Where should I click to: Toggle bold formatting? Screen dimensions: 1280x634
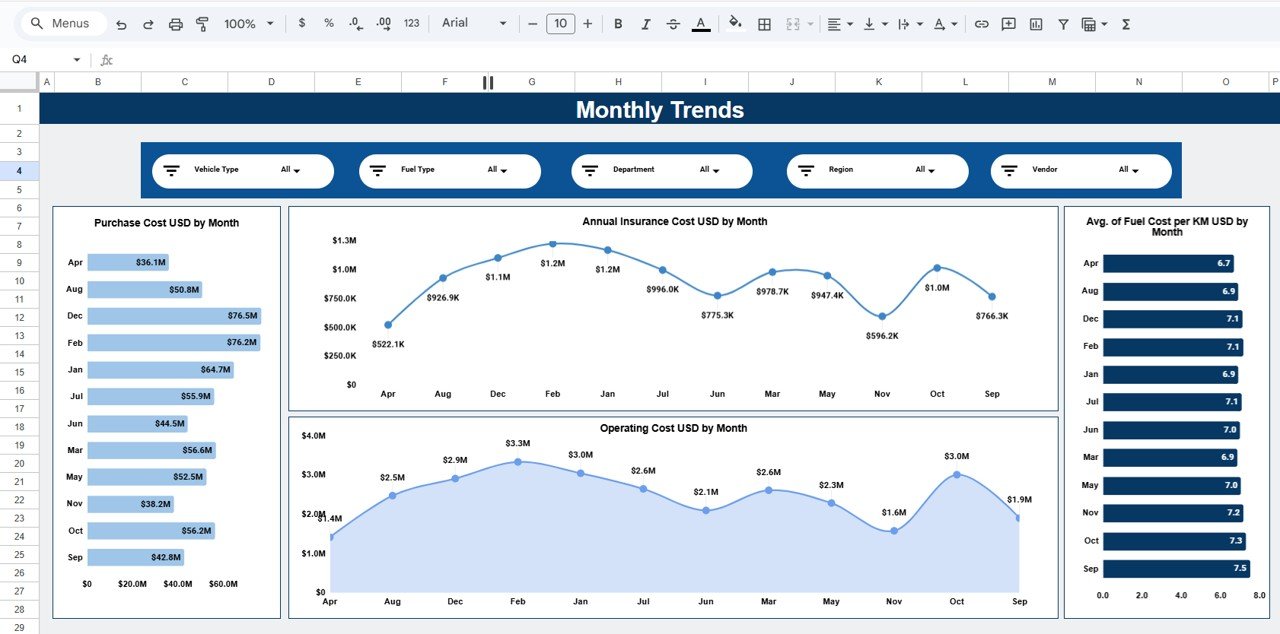[618, 23]
